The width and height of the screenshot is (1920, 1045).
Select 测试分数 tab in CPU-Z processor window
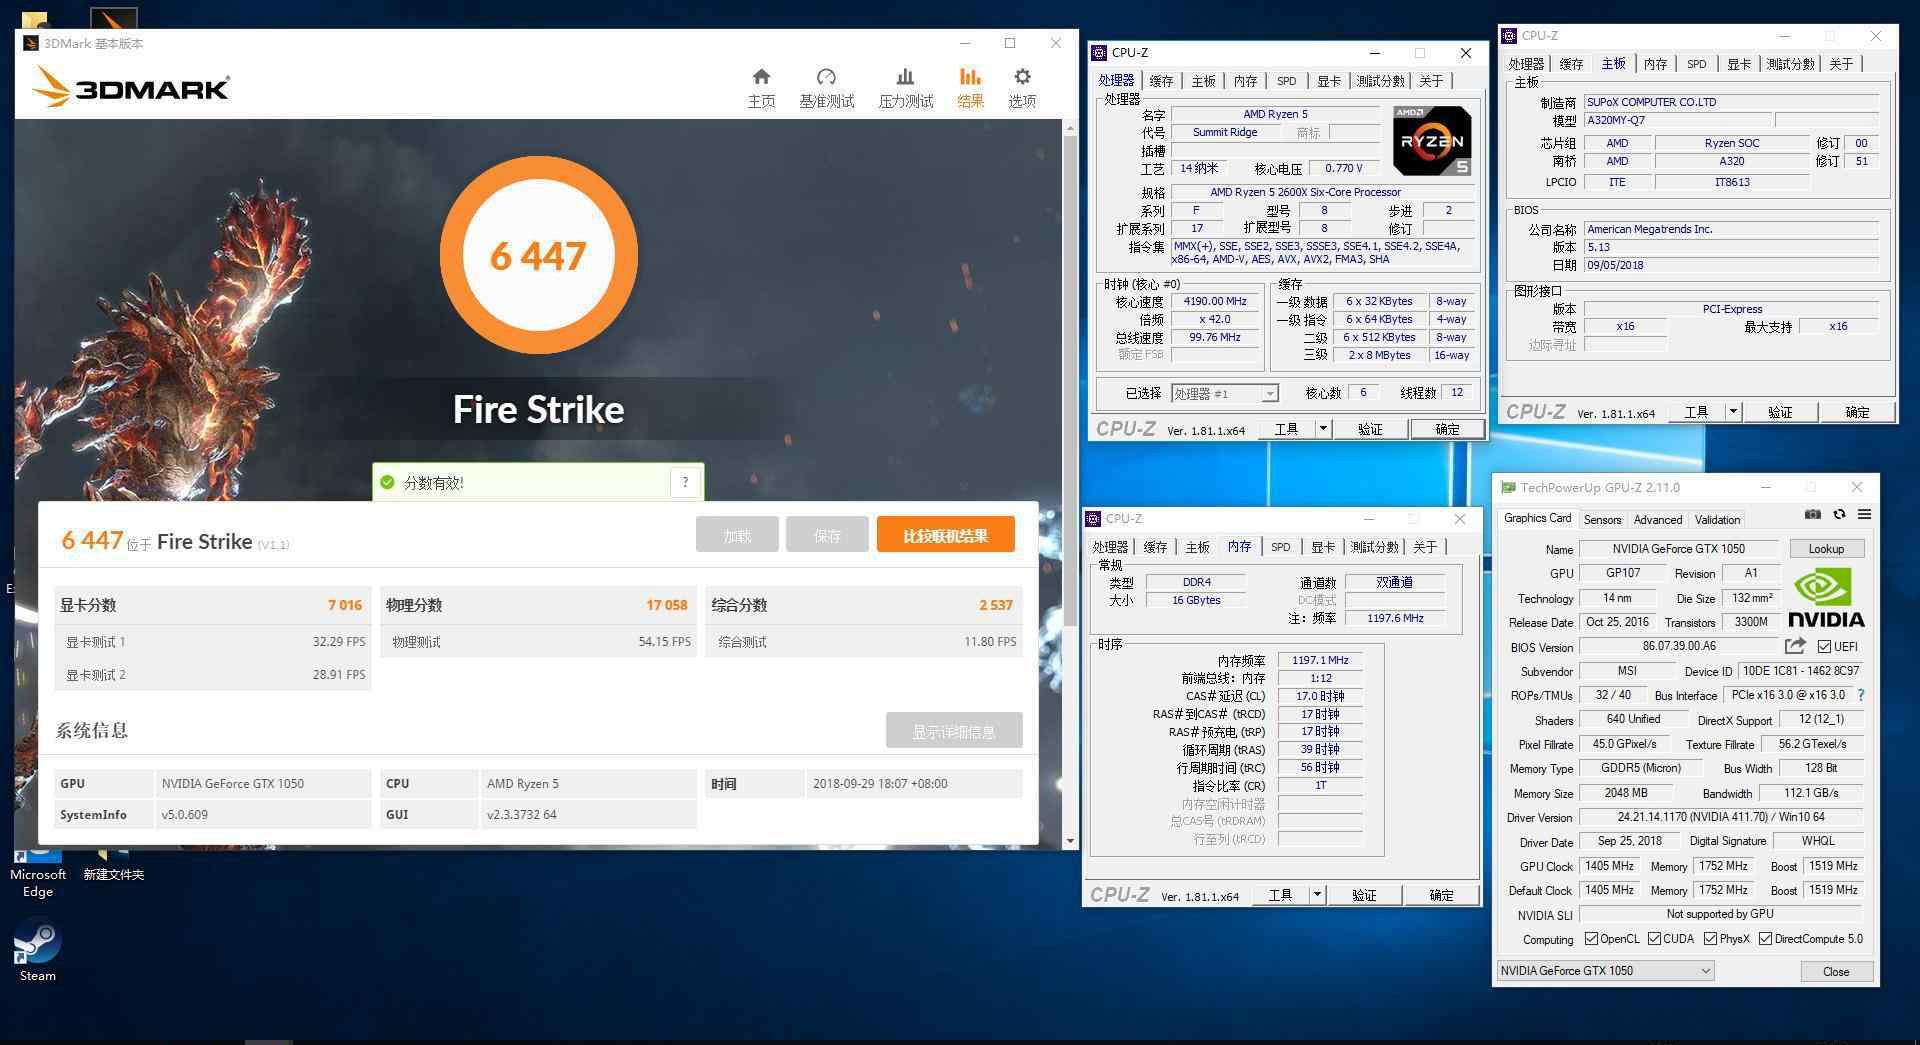[x=1380, y=81]
